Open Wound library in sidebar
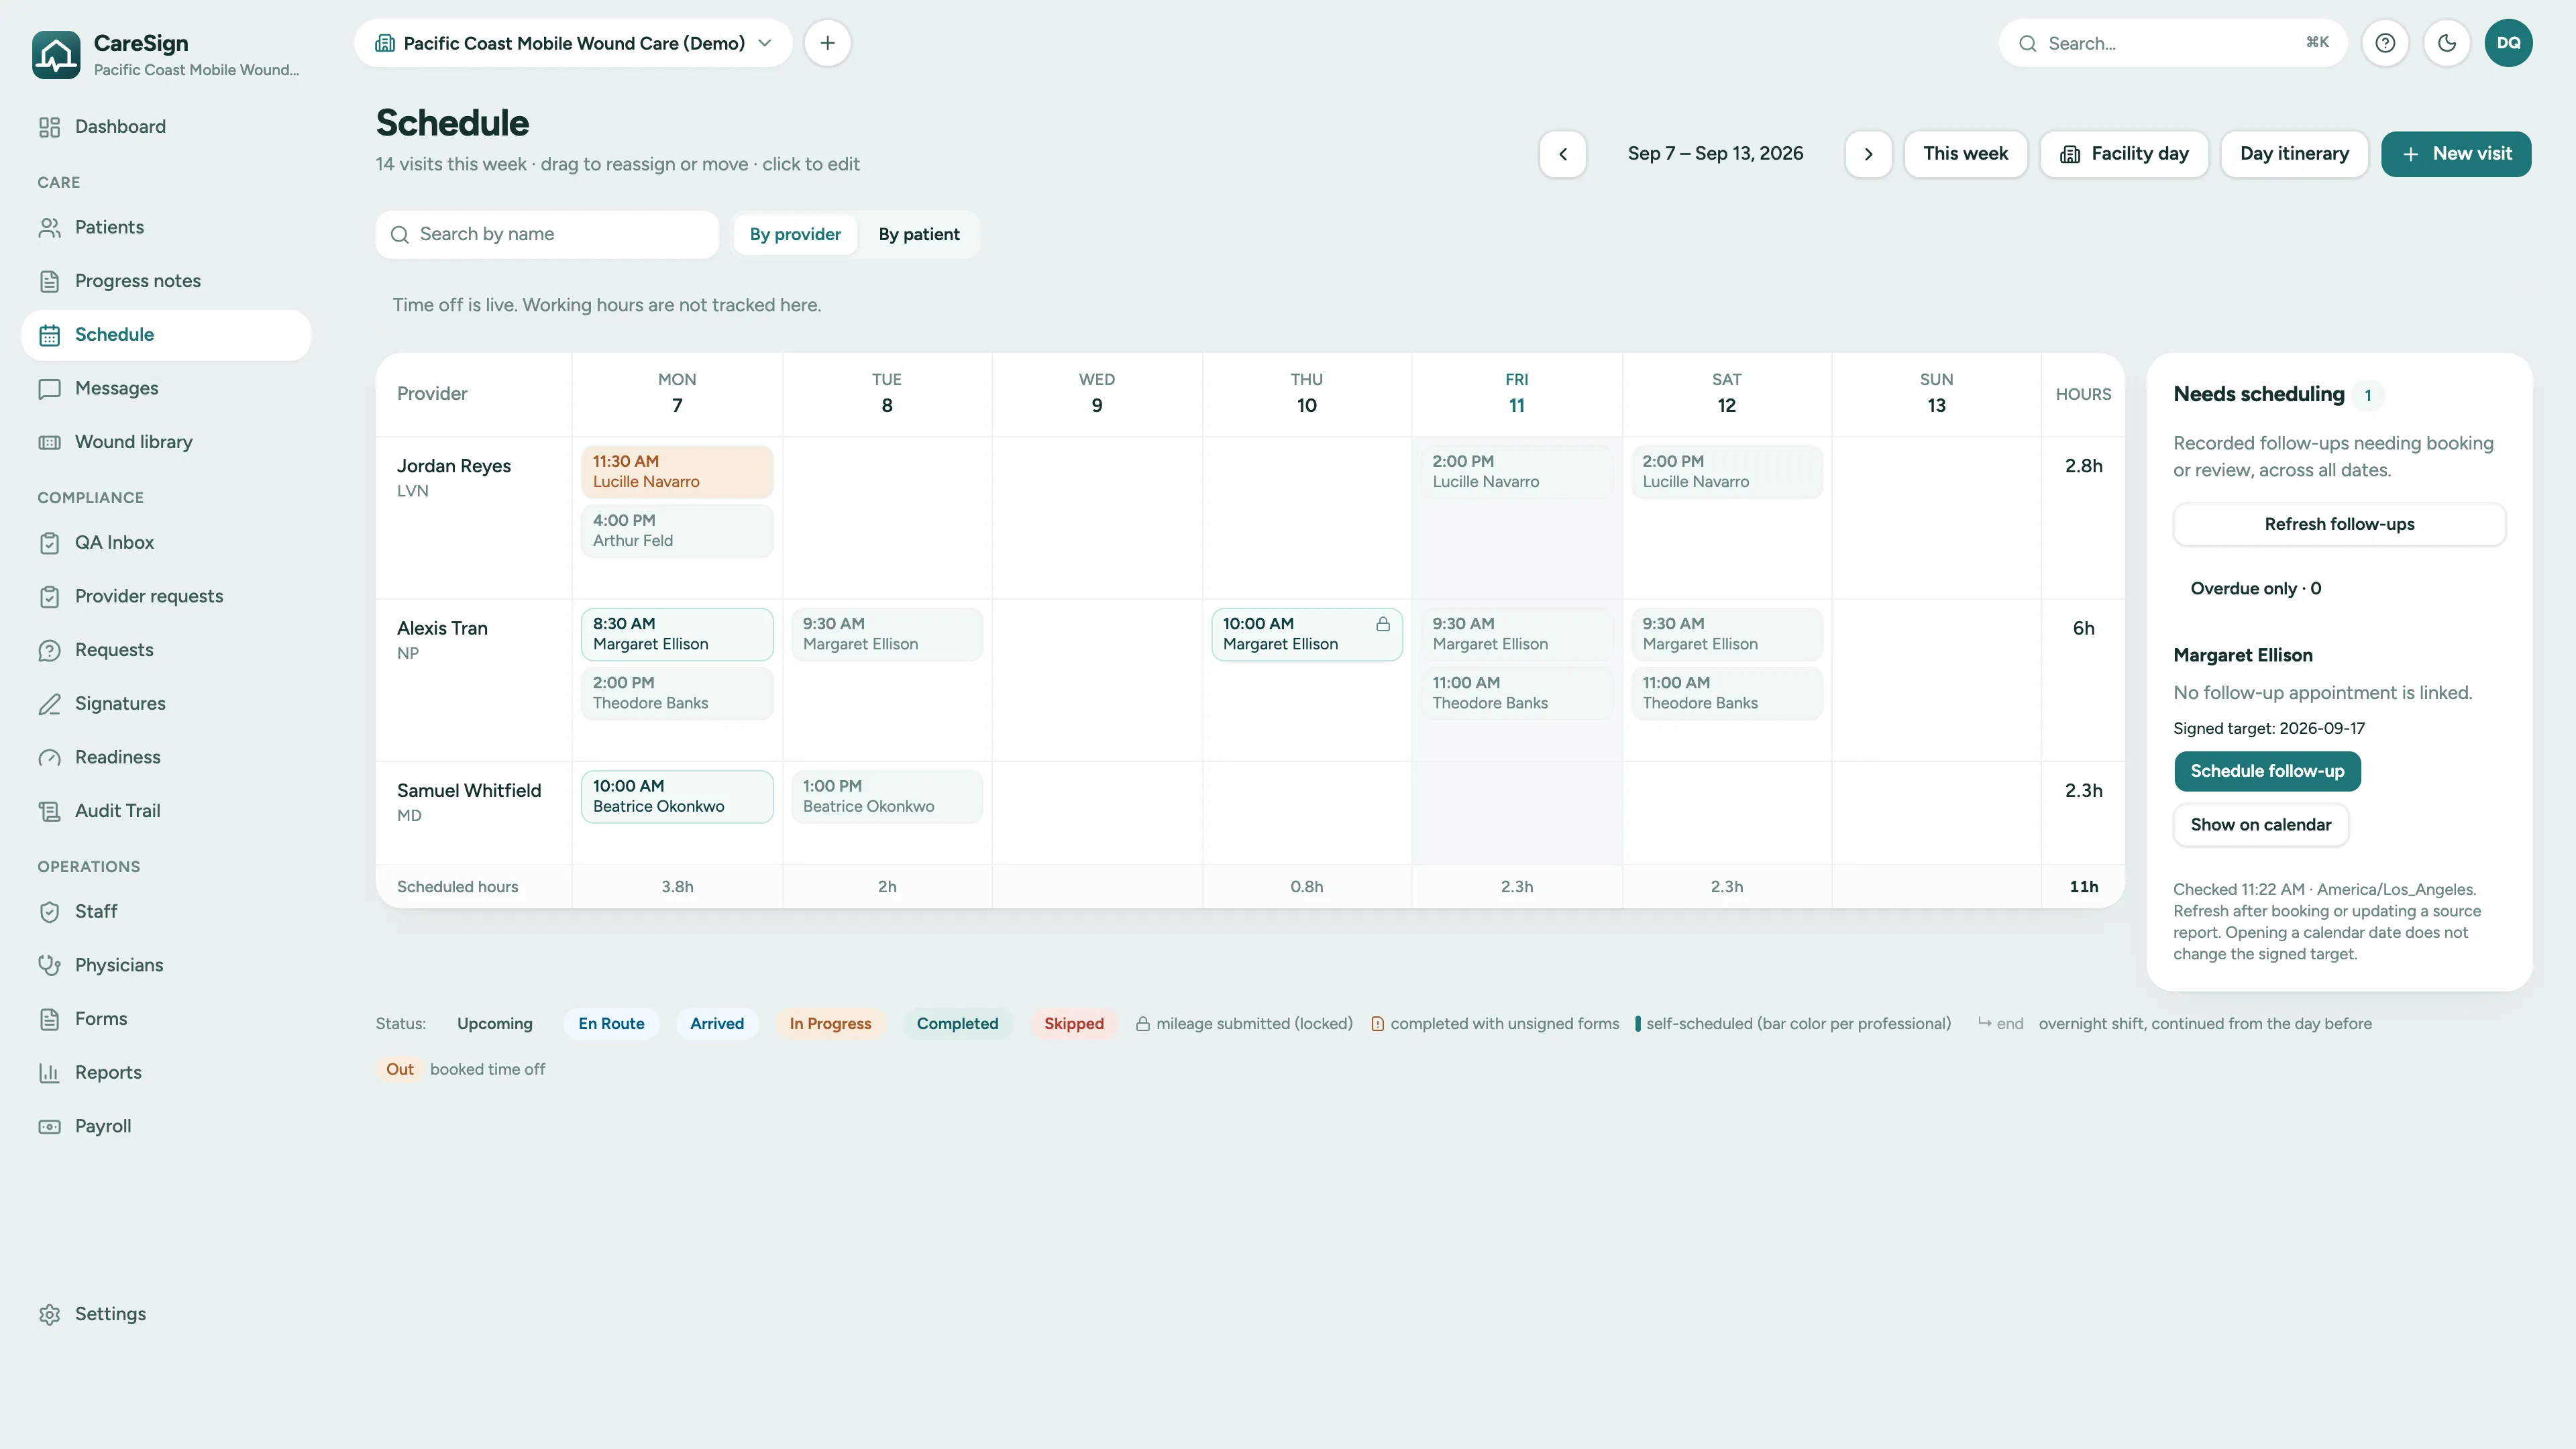Viewport: 2576px width, 1449px height. pos(166,442)
